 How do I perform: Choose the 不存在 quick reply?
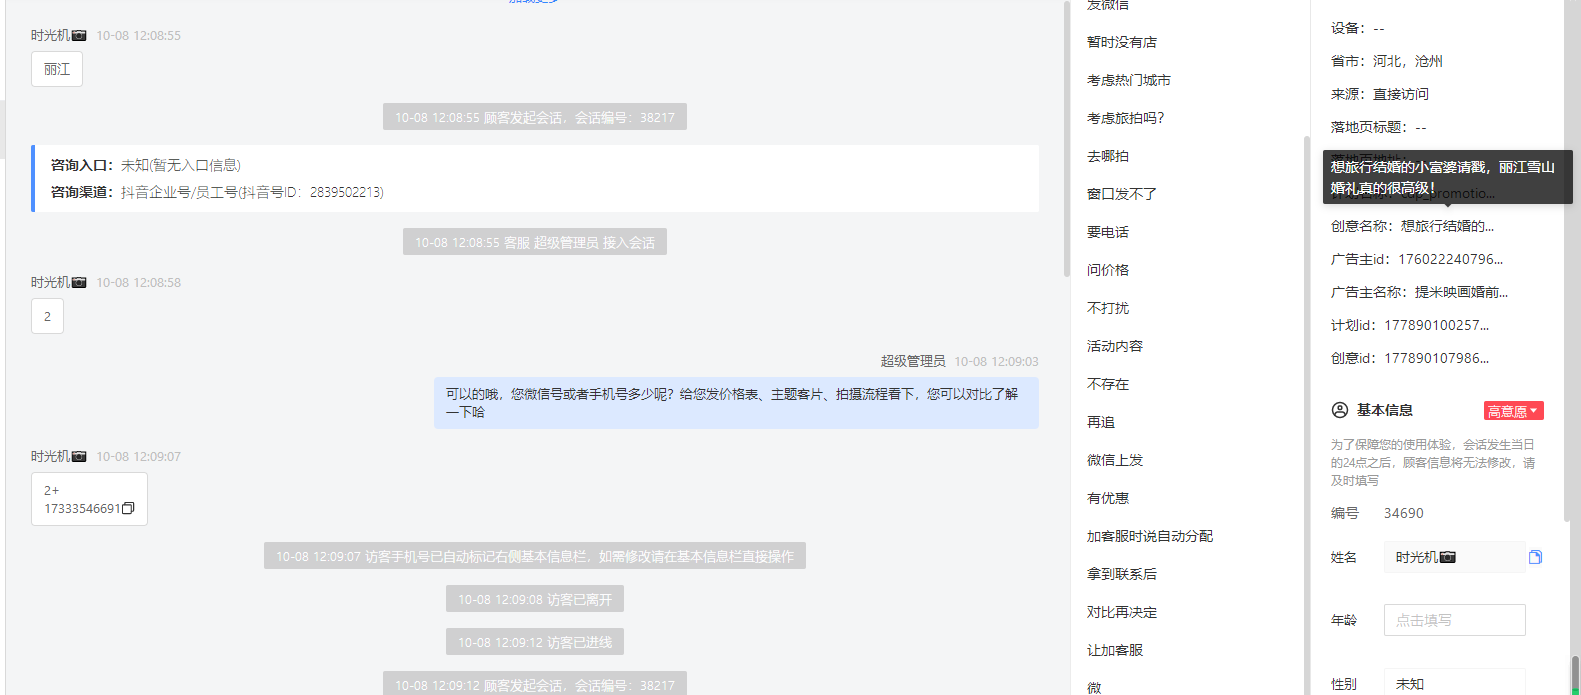coord(1108,384)
